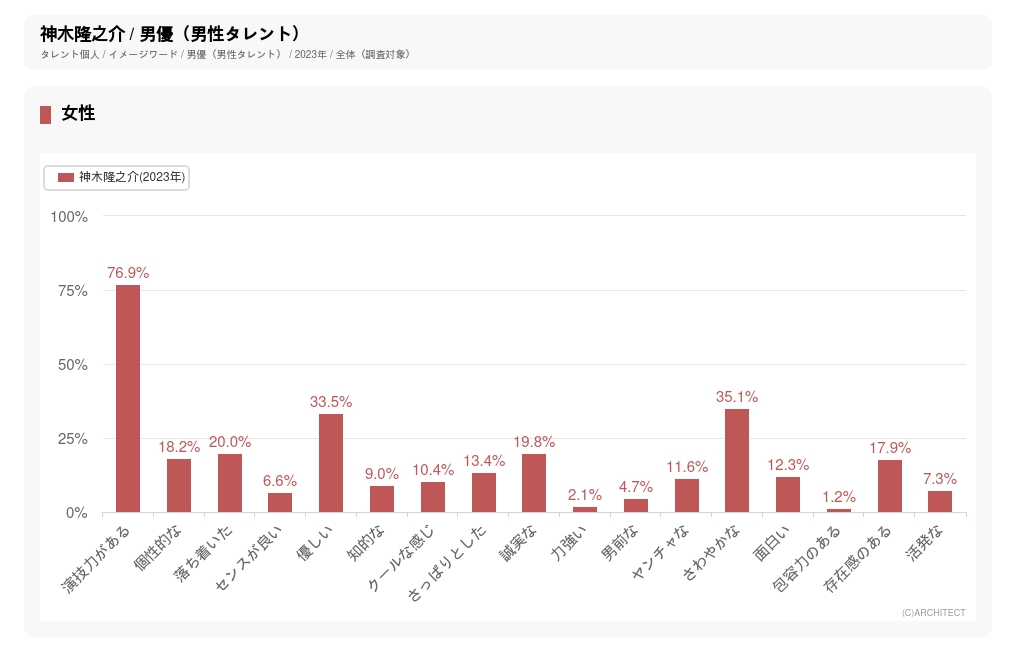This screenshot has height=653, width=1024.
Task: Click the 男前な bar at 4.7%
Action: tap(636, 506)
